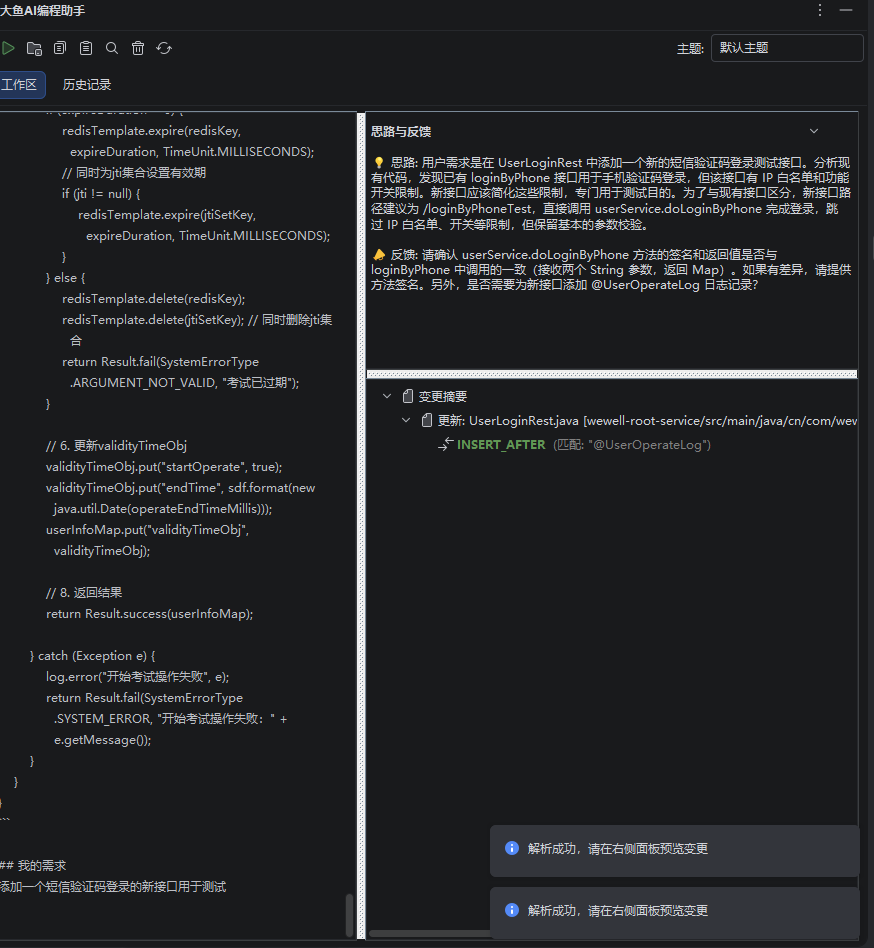The height and width of the screenshot is (948, 874).
Task: Click the 变更摘要 clipboard icon
Action: (408, 397)
